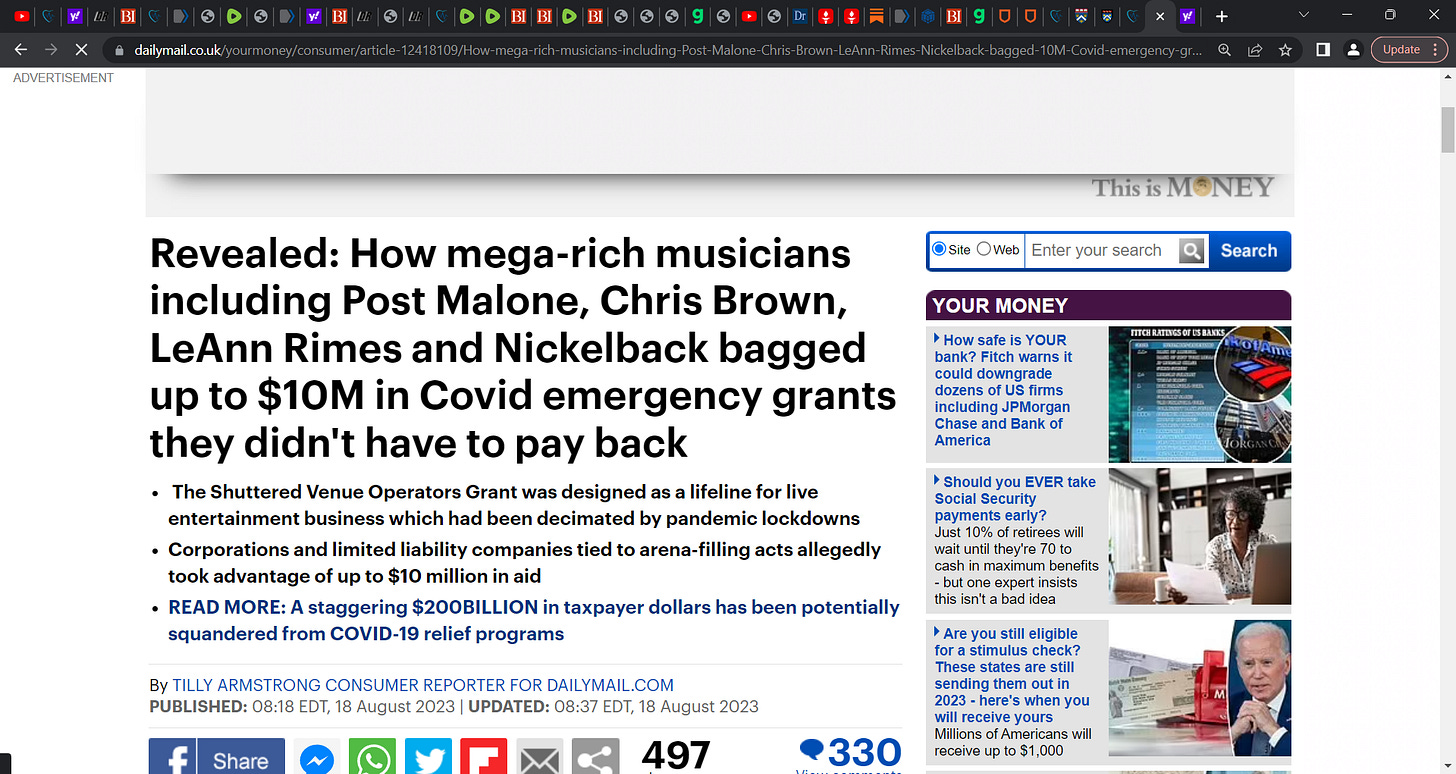
Task: Select the Site search radio button
Action: click(939, 249)
